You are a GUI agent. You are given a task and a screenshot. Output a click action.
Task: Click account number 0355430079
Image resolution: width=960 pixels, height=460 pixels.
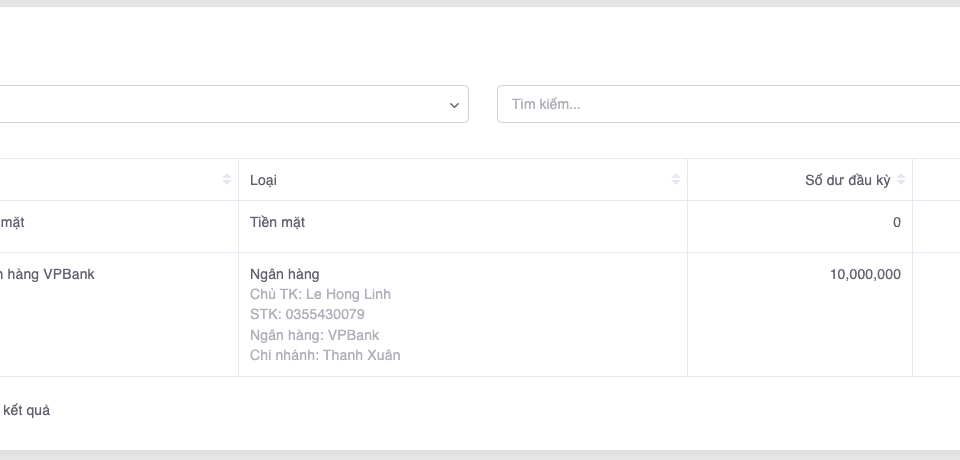(307, 314)
